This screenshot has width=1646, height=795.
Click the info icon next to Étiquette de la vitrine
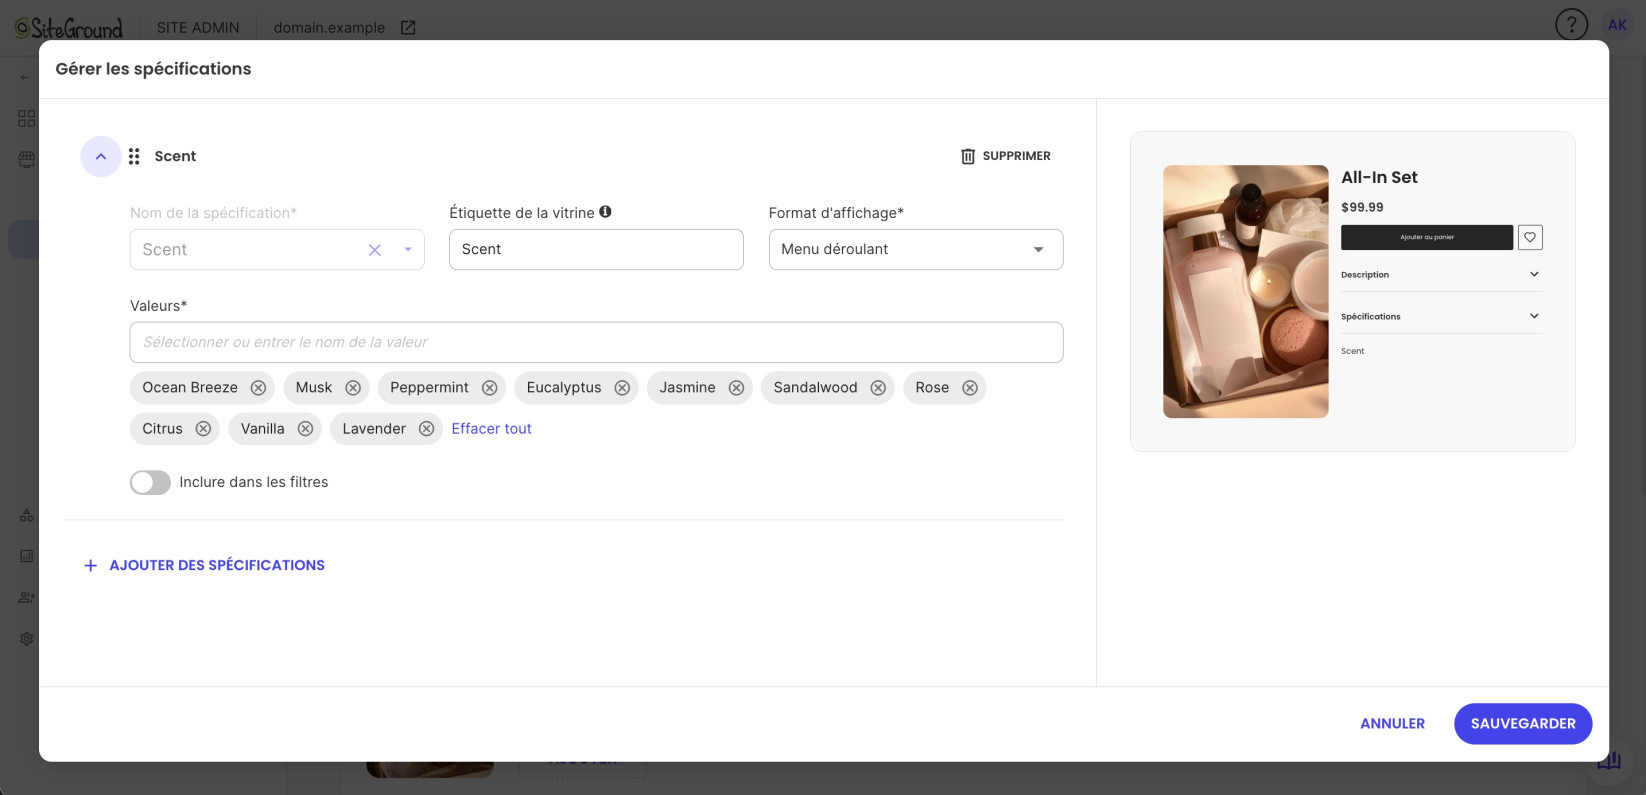[x=606, y=212]
